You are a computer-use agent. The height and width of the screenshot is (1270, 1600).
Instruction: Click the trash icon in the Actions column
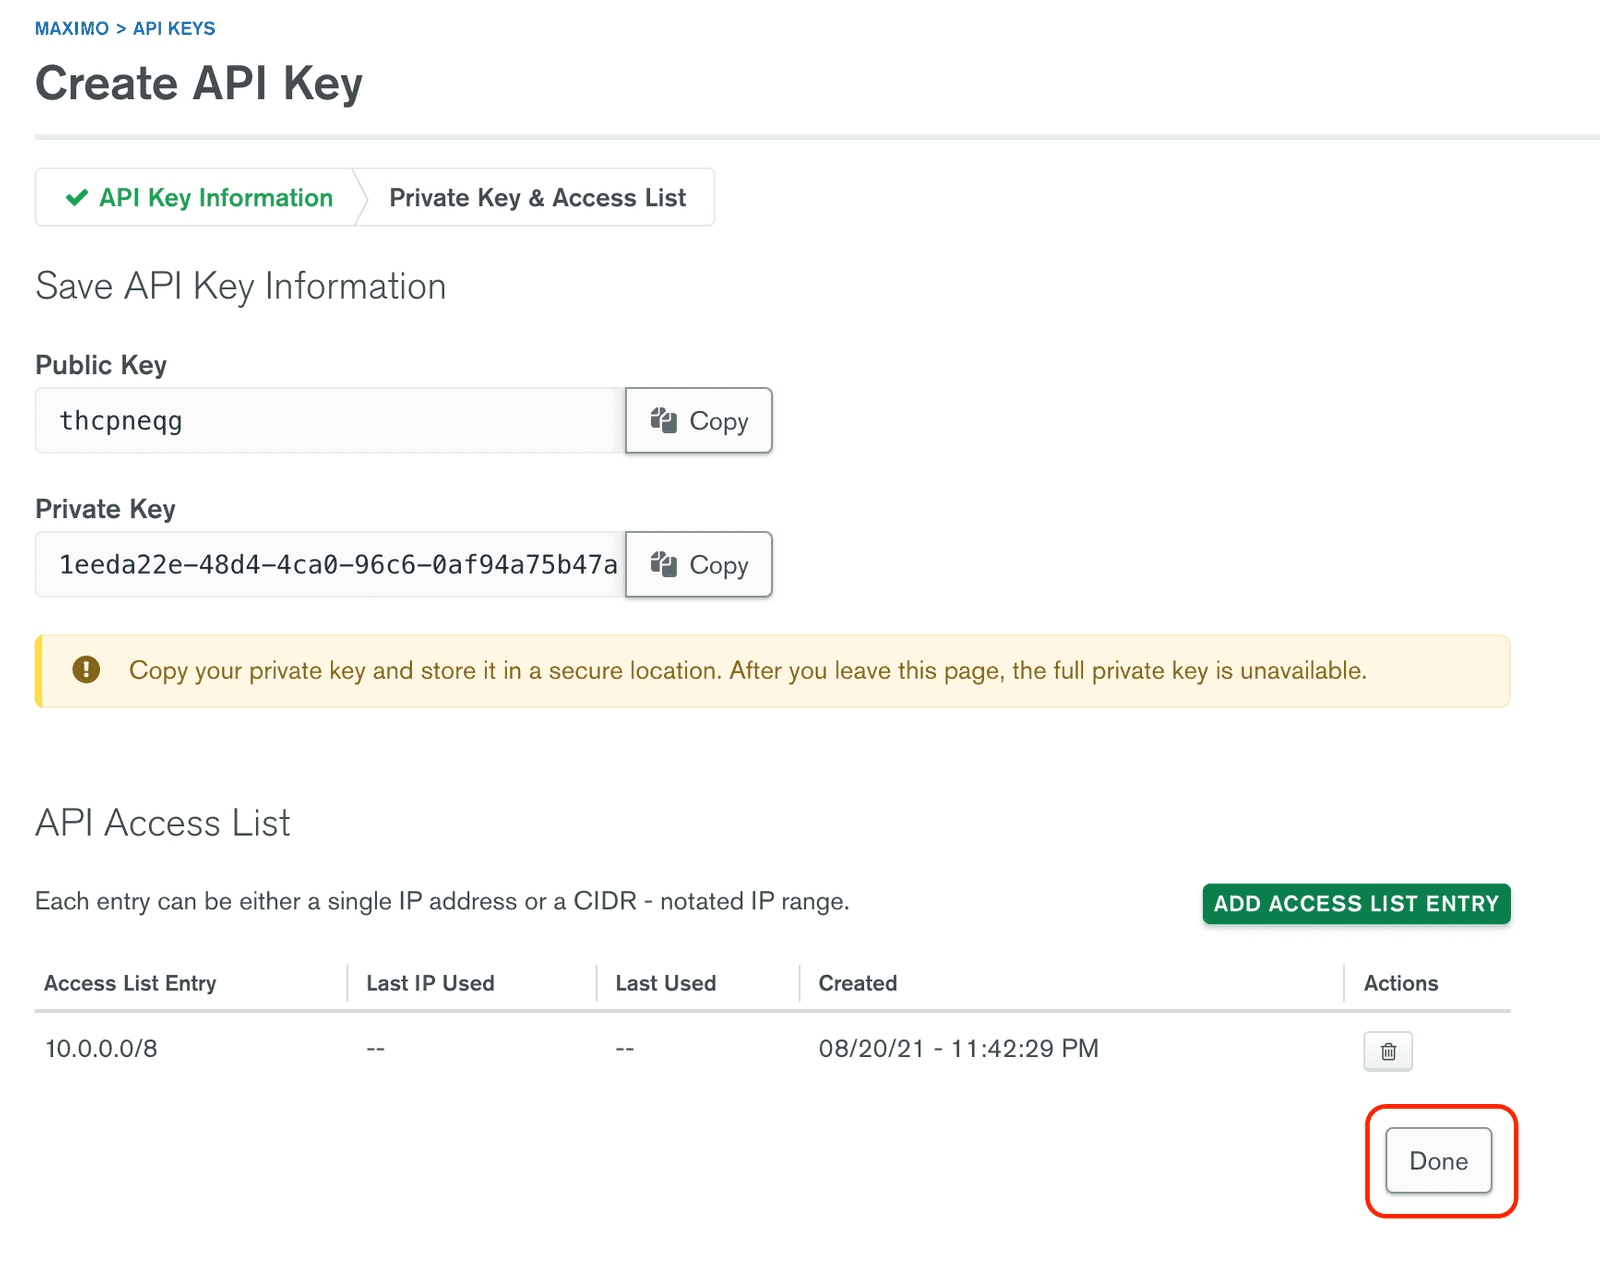[x=1387, y=1051]
